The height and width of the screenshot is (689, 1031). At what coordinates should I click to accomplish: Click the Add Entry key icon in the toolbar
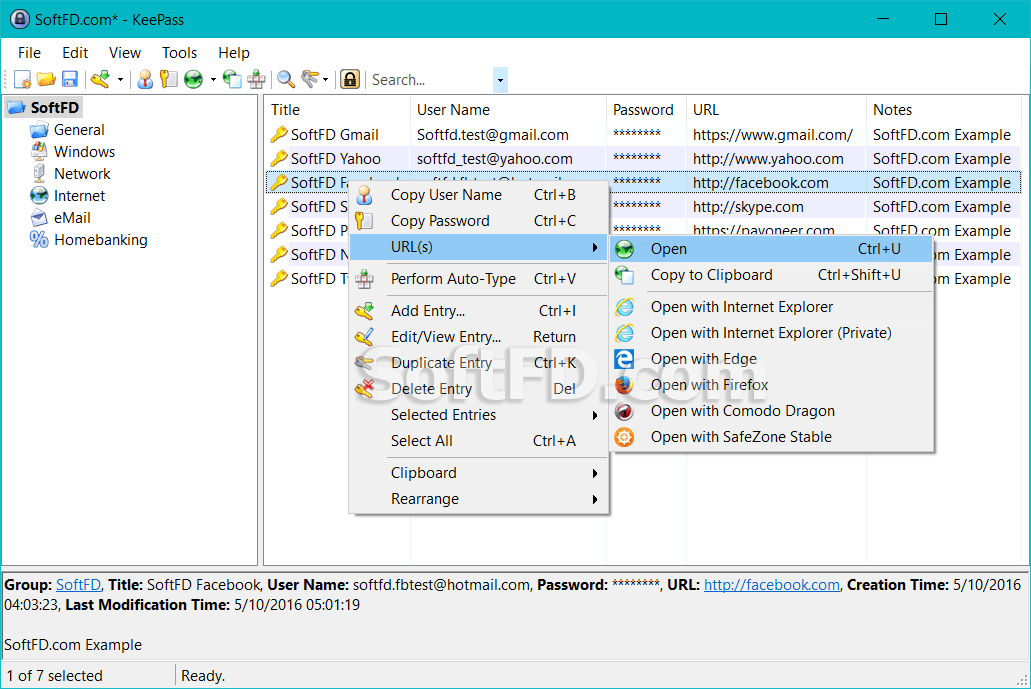coord(101,80)
